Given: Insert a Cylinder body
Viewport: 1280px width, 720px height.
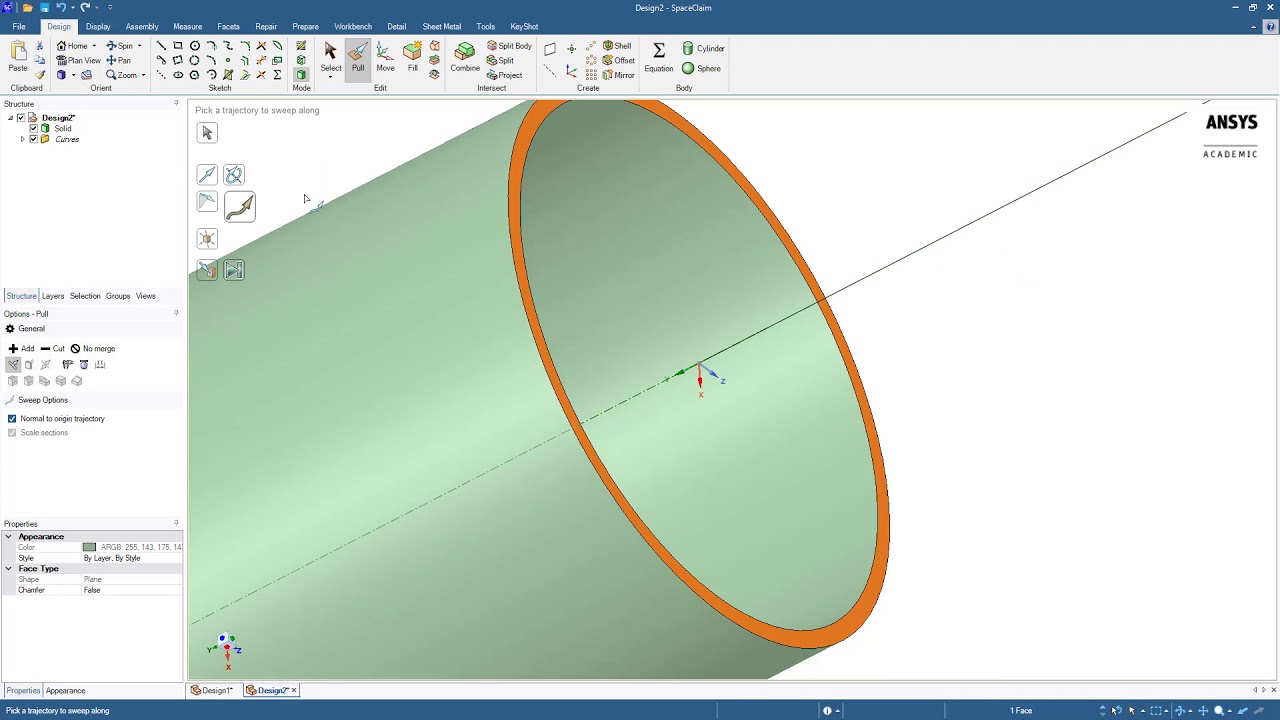Looking at the screenshot, I should click(x=703, y=48).
